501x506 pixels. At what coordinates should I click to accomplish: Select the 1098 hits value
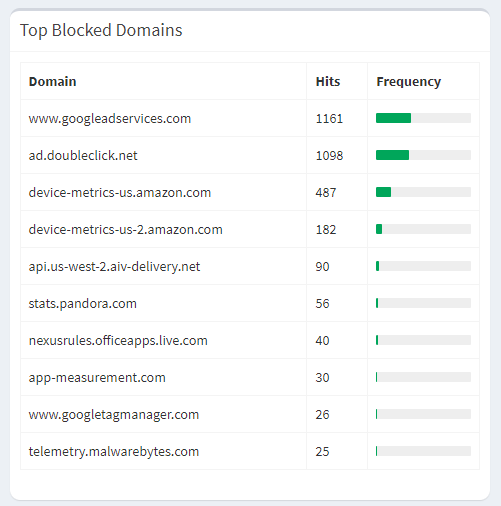329,156
